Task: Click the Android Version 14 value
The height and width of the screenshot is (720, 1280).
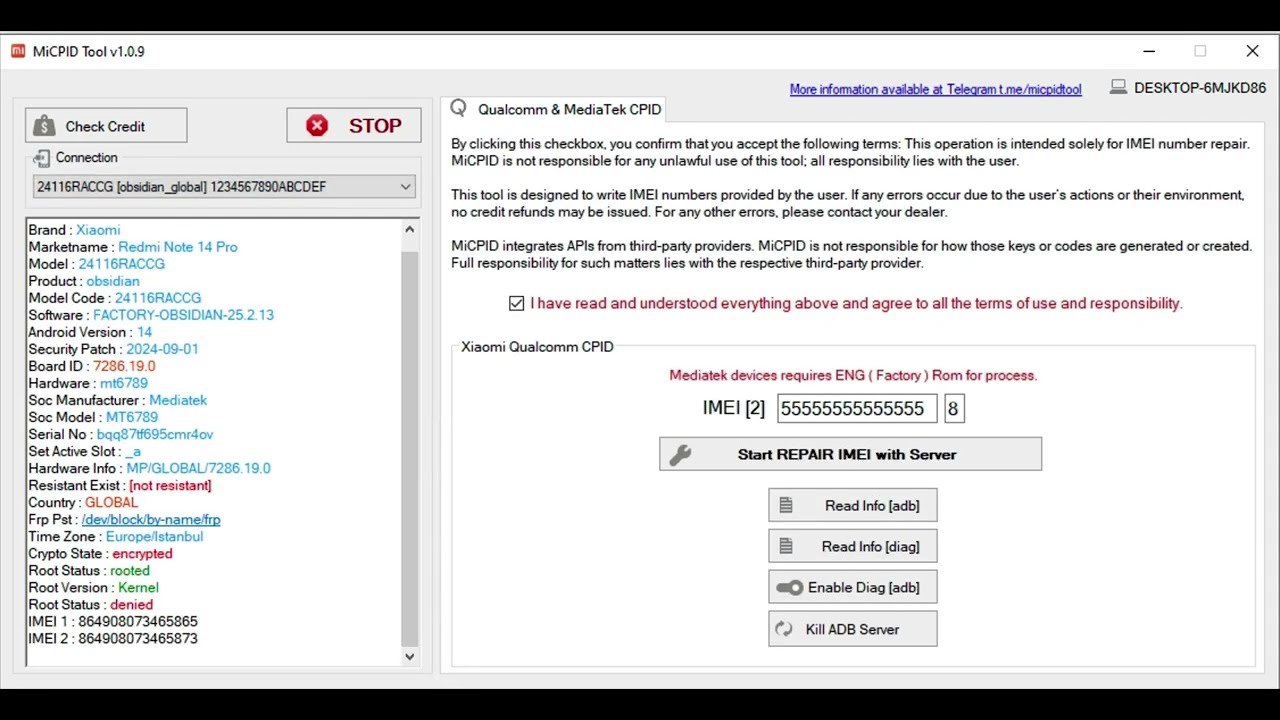Action: (145, 332)
